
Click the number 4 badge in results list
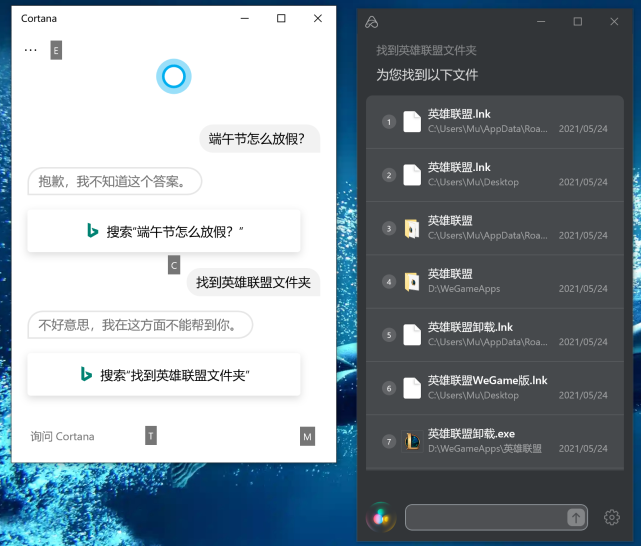(x=389, y=282)
